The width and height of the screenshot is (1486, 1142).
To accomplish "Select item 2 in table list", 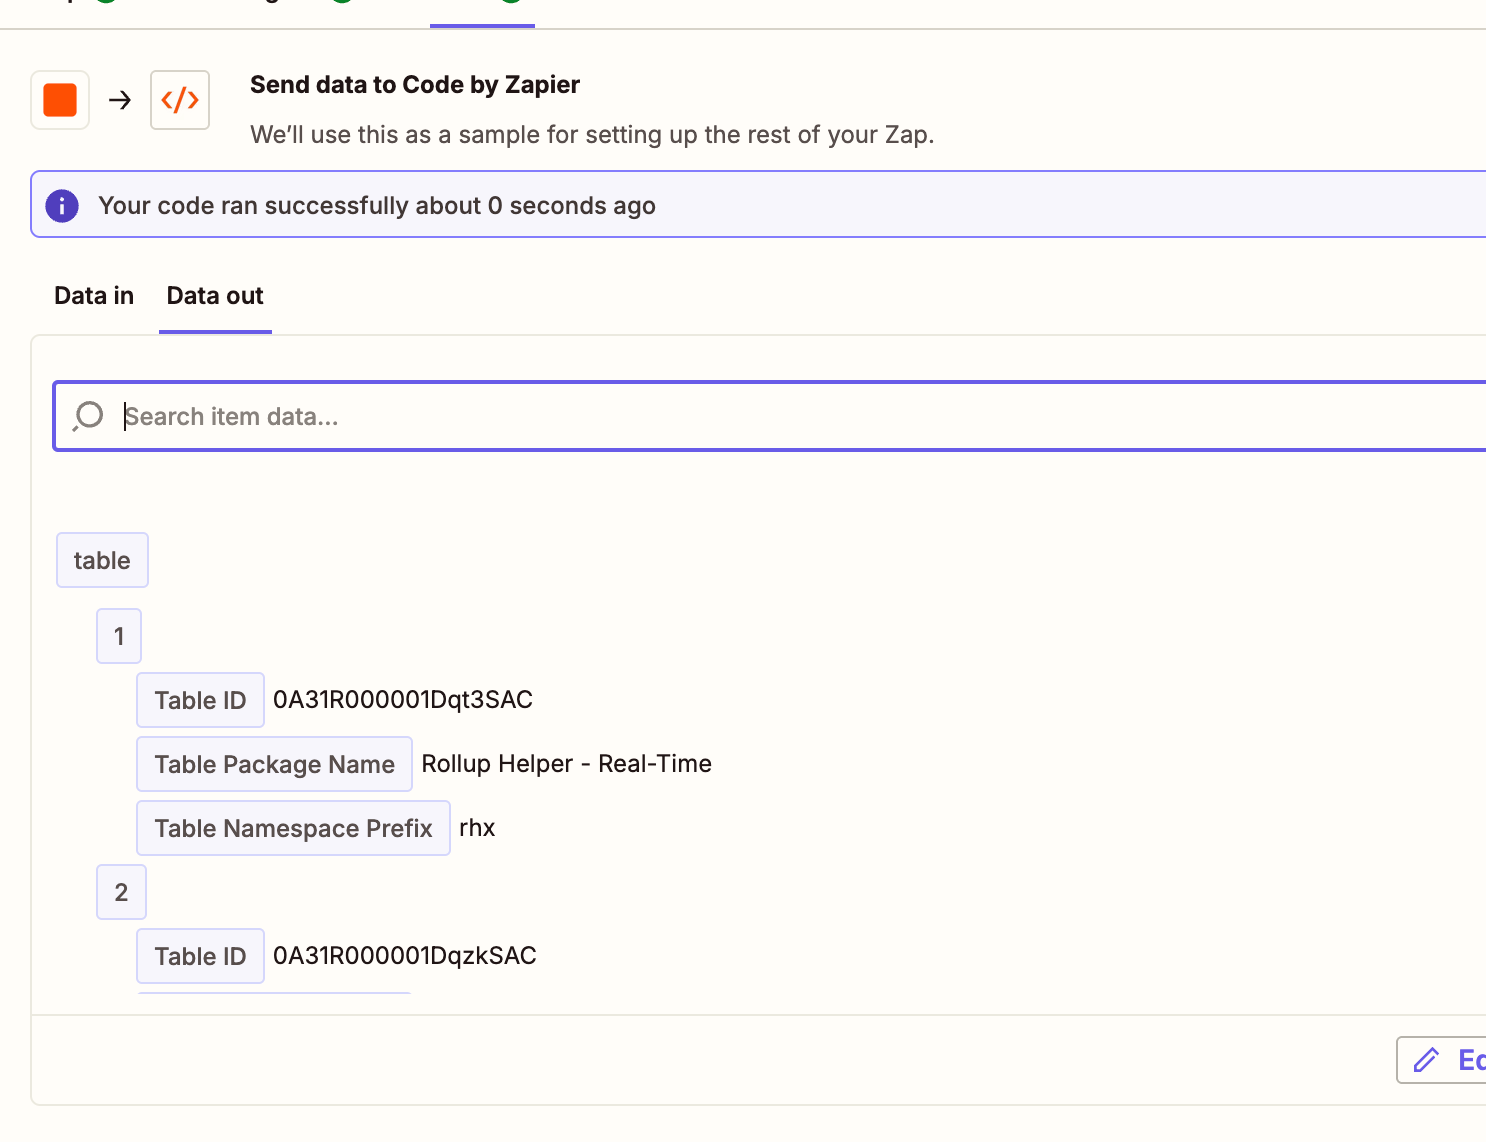I will [x=121, y=892].
